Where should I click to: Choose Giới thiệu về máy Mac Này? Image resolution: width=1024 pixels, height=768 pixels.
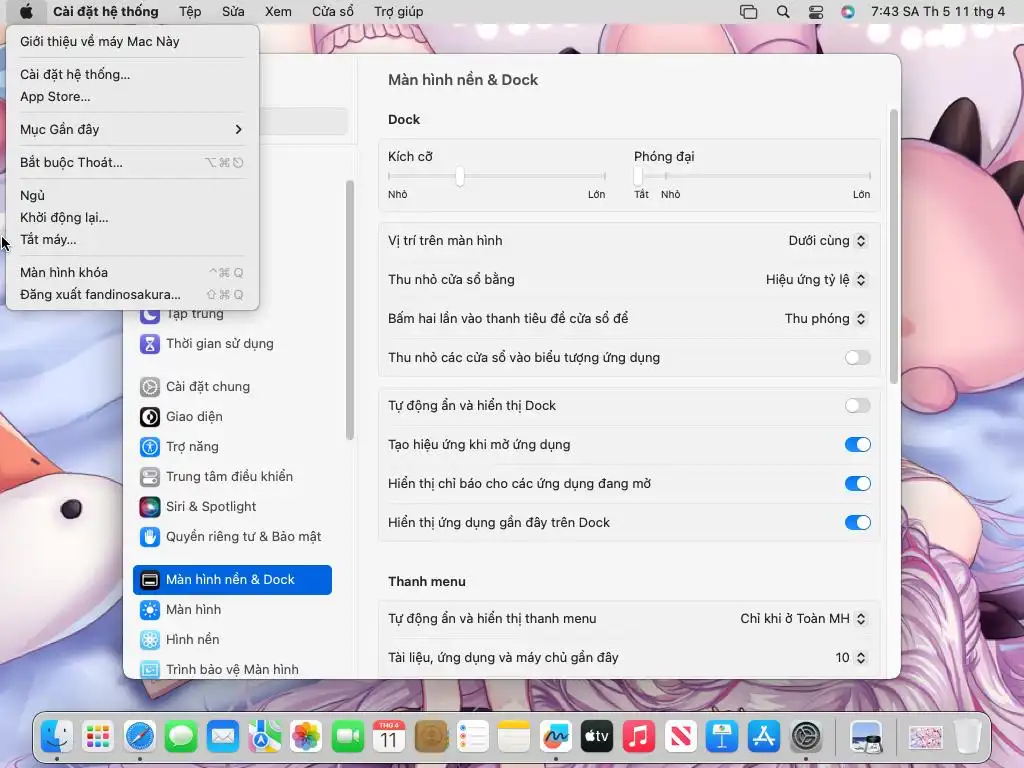[132, 42]
